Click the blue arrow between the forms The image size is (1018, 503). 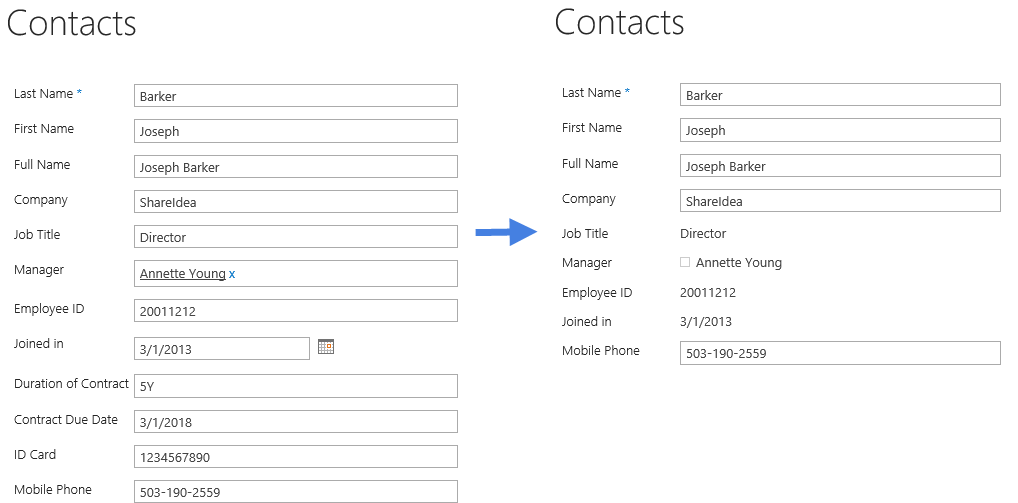(506, 232)
